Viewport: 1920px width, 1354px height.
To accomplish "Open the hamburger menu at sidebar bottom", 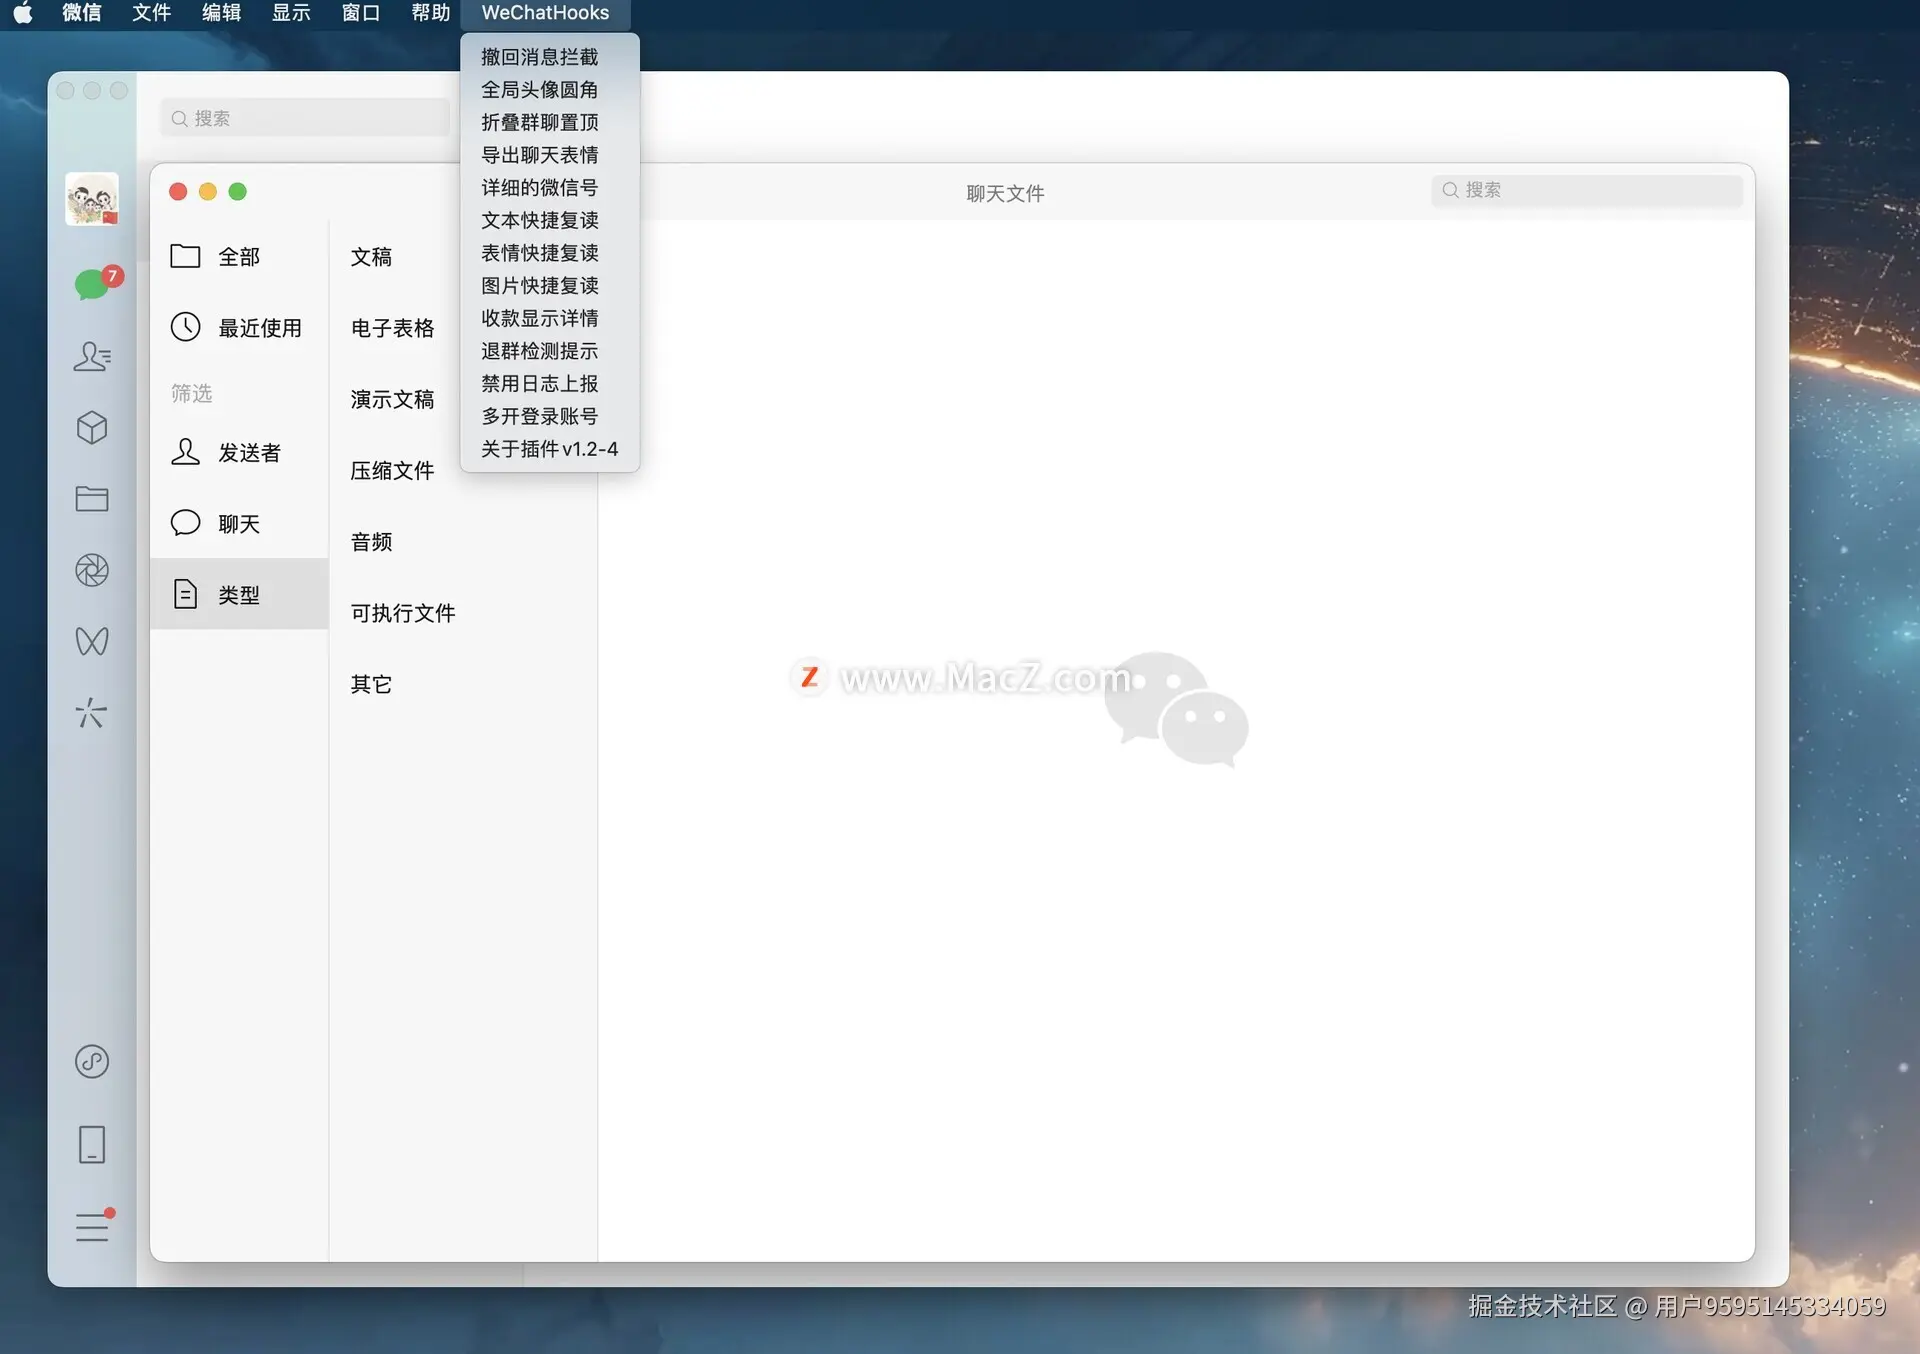I will 92,1228.
